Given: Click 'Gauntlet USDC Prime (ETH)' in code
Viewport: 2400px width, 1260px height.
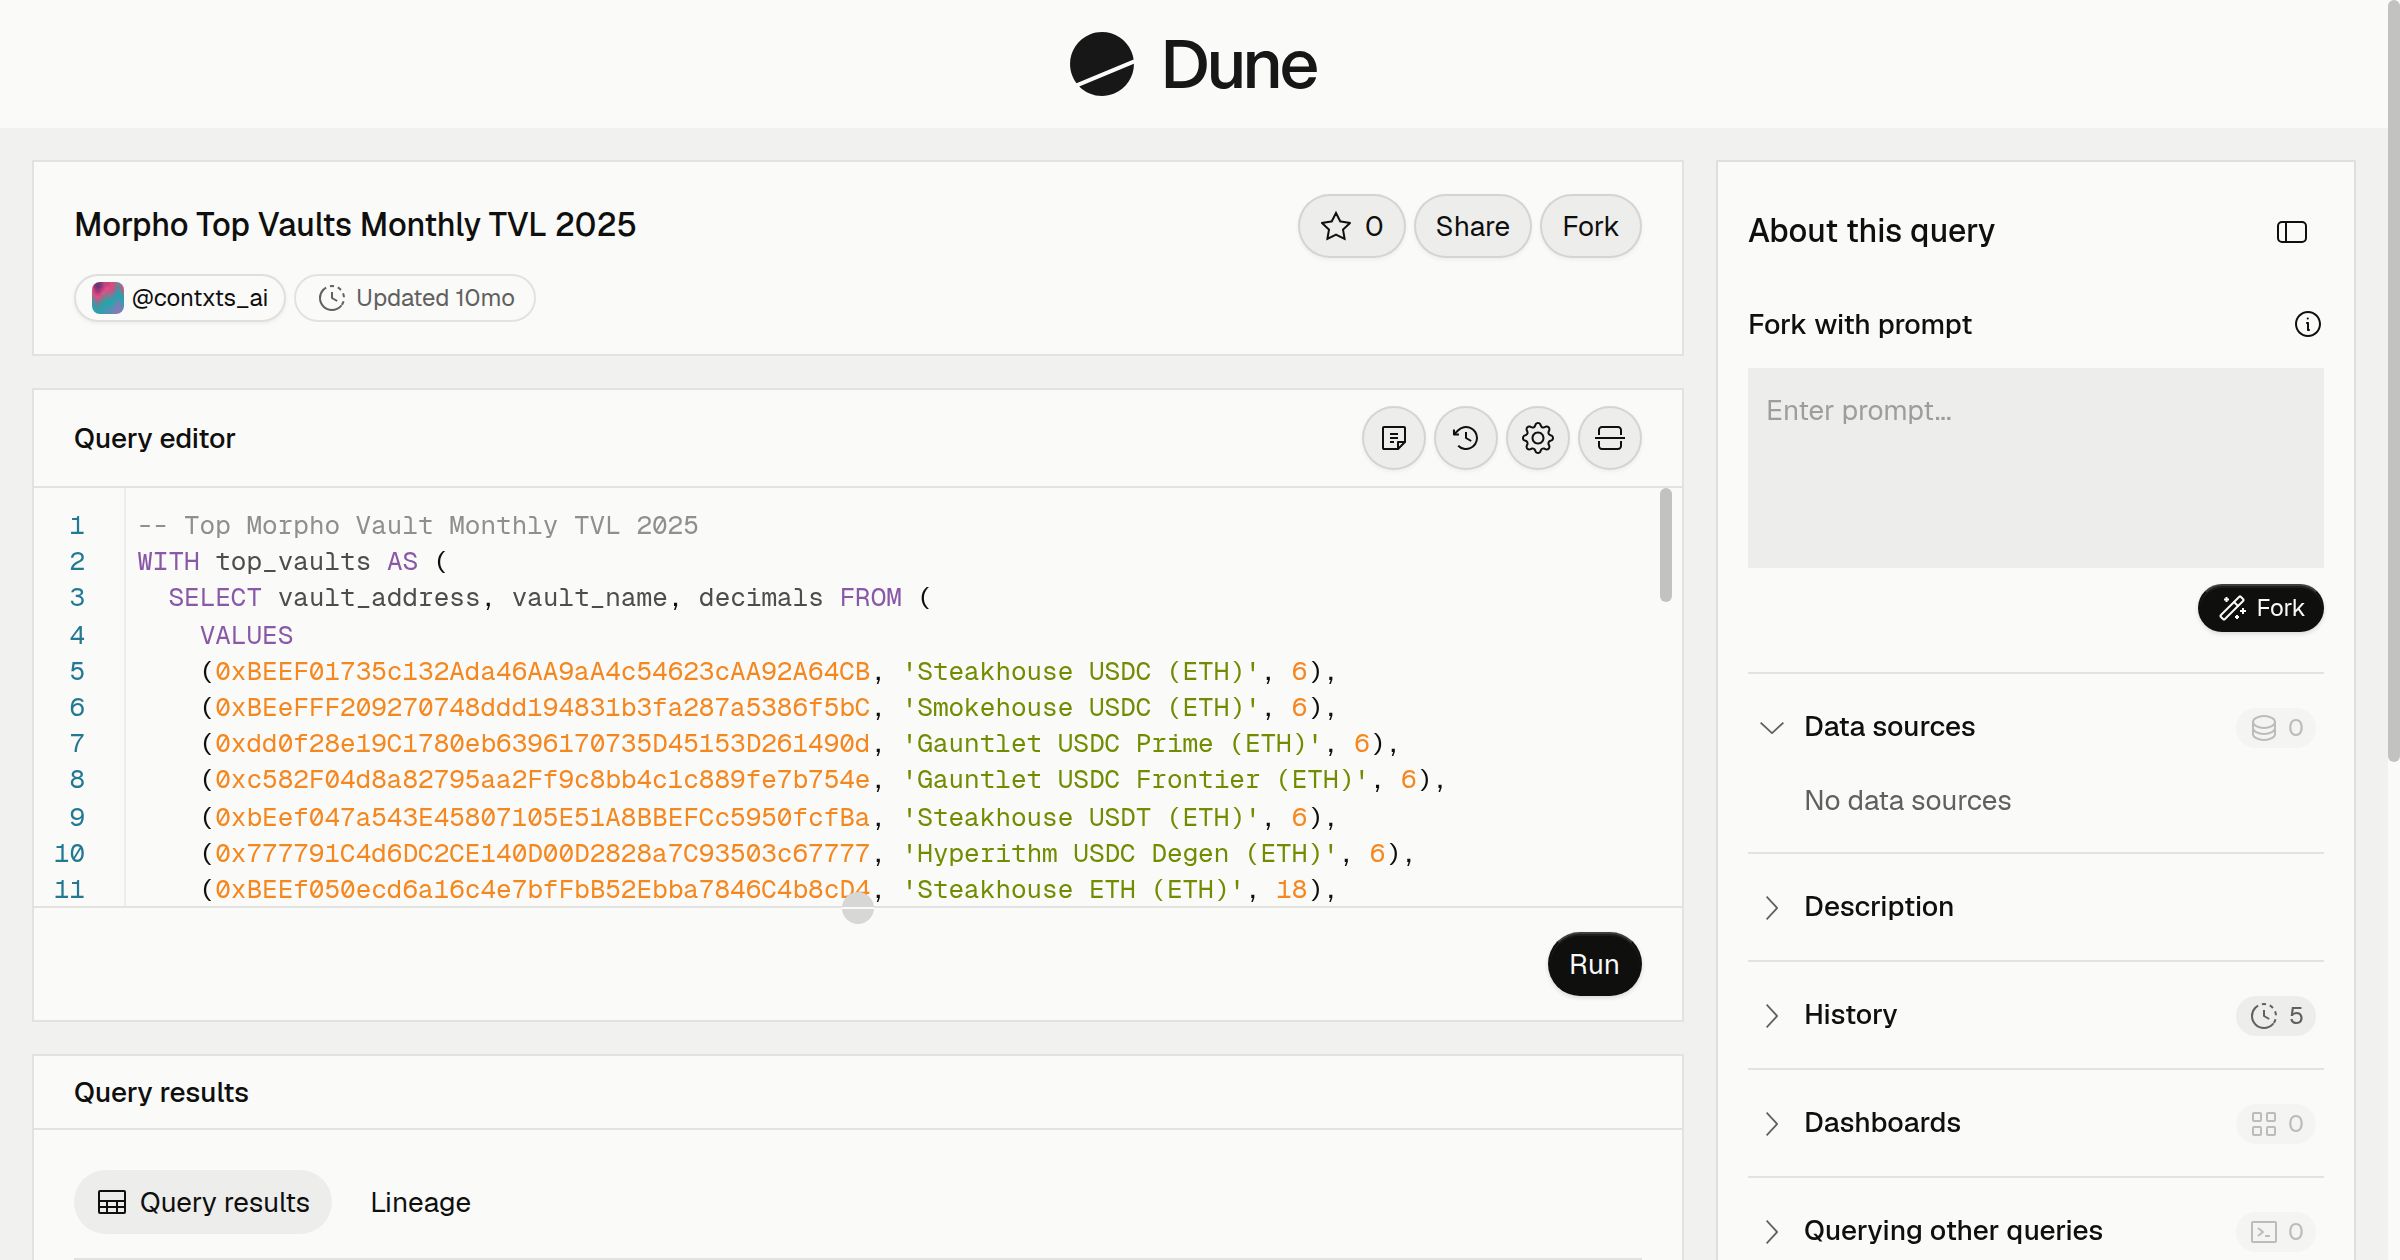Looking at the screenshot, I should click(x=1112, y=744).
